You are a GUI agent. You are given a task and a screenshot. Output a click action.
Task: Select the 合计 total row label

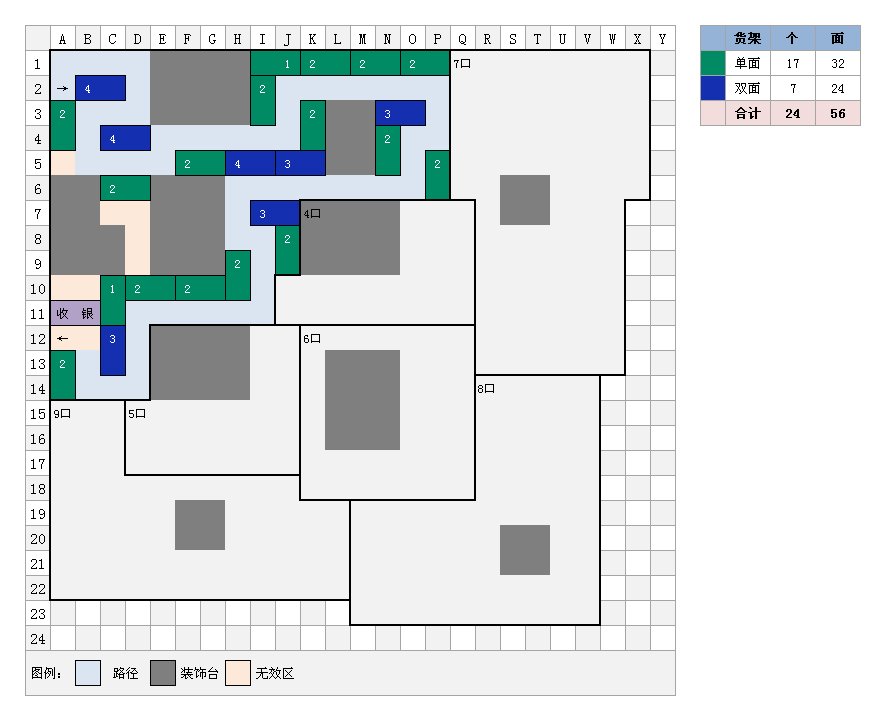click(747, 113)
